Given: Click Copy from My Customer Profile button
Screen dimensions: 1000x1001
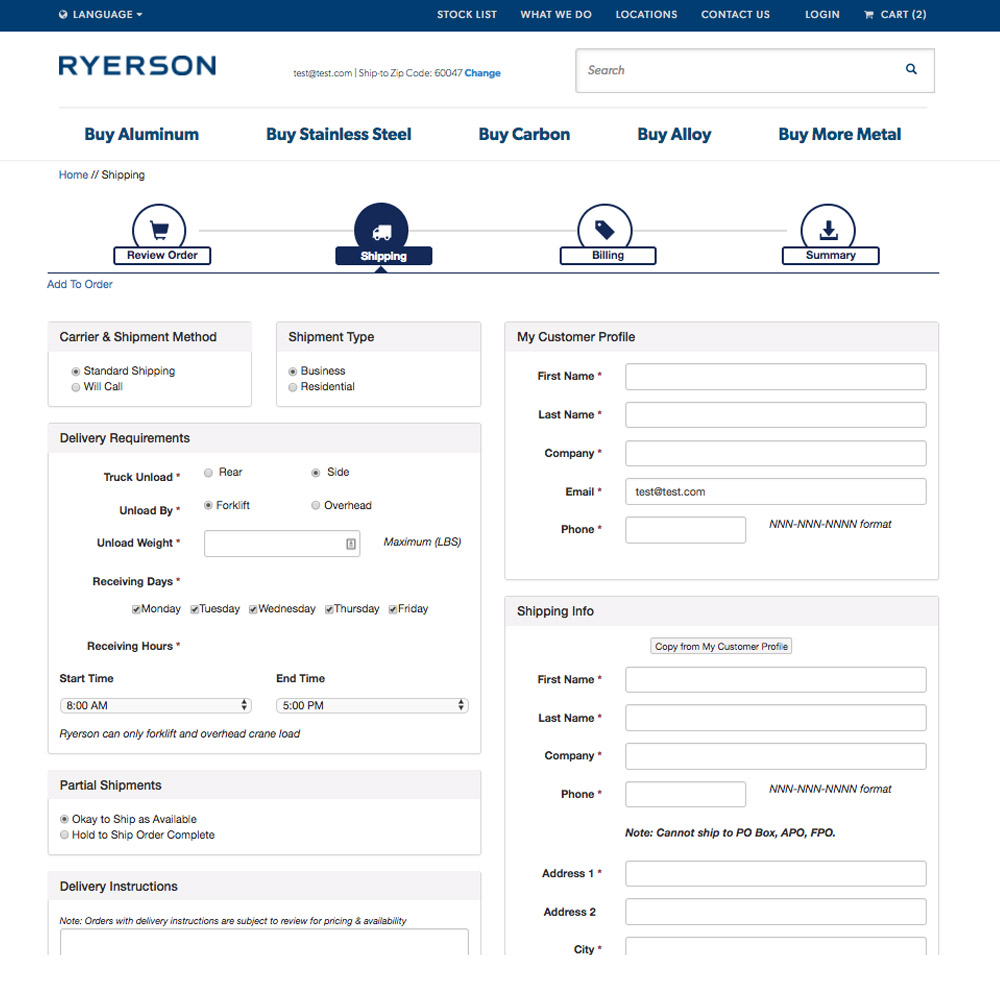Looking at the screenshot, I should 721,646.
